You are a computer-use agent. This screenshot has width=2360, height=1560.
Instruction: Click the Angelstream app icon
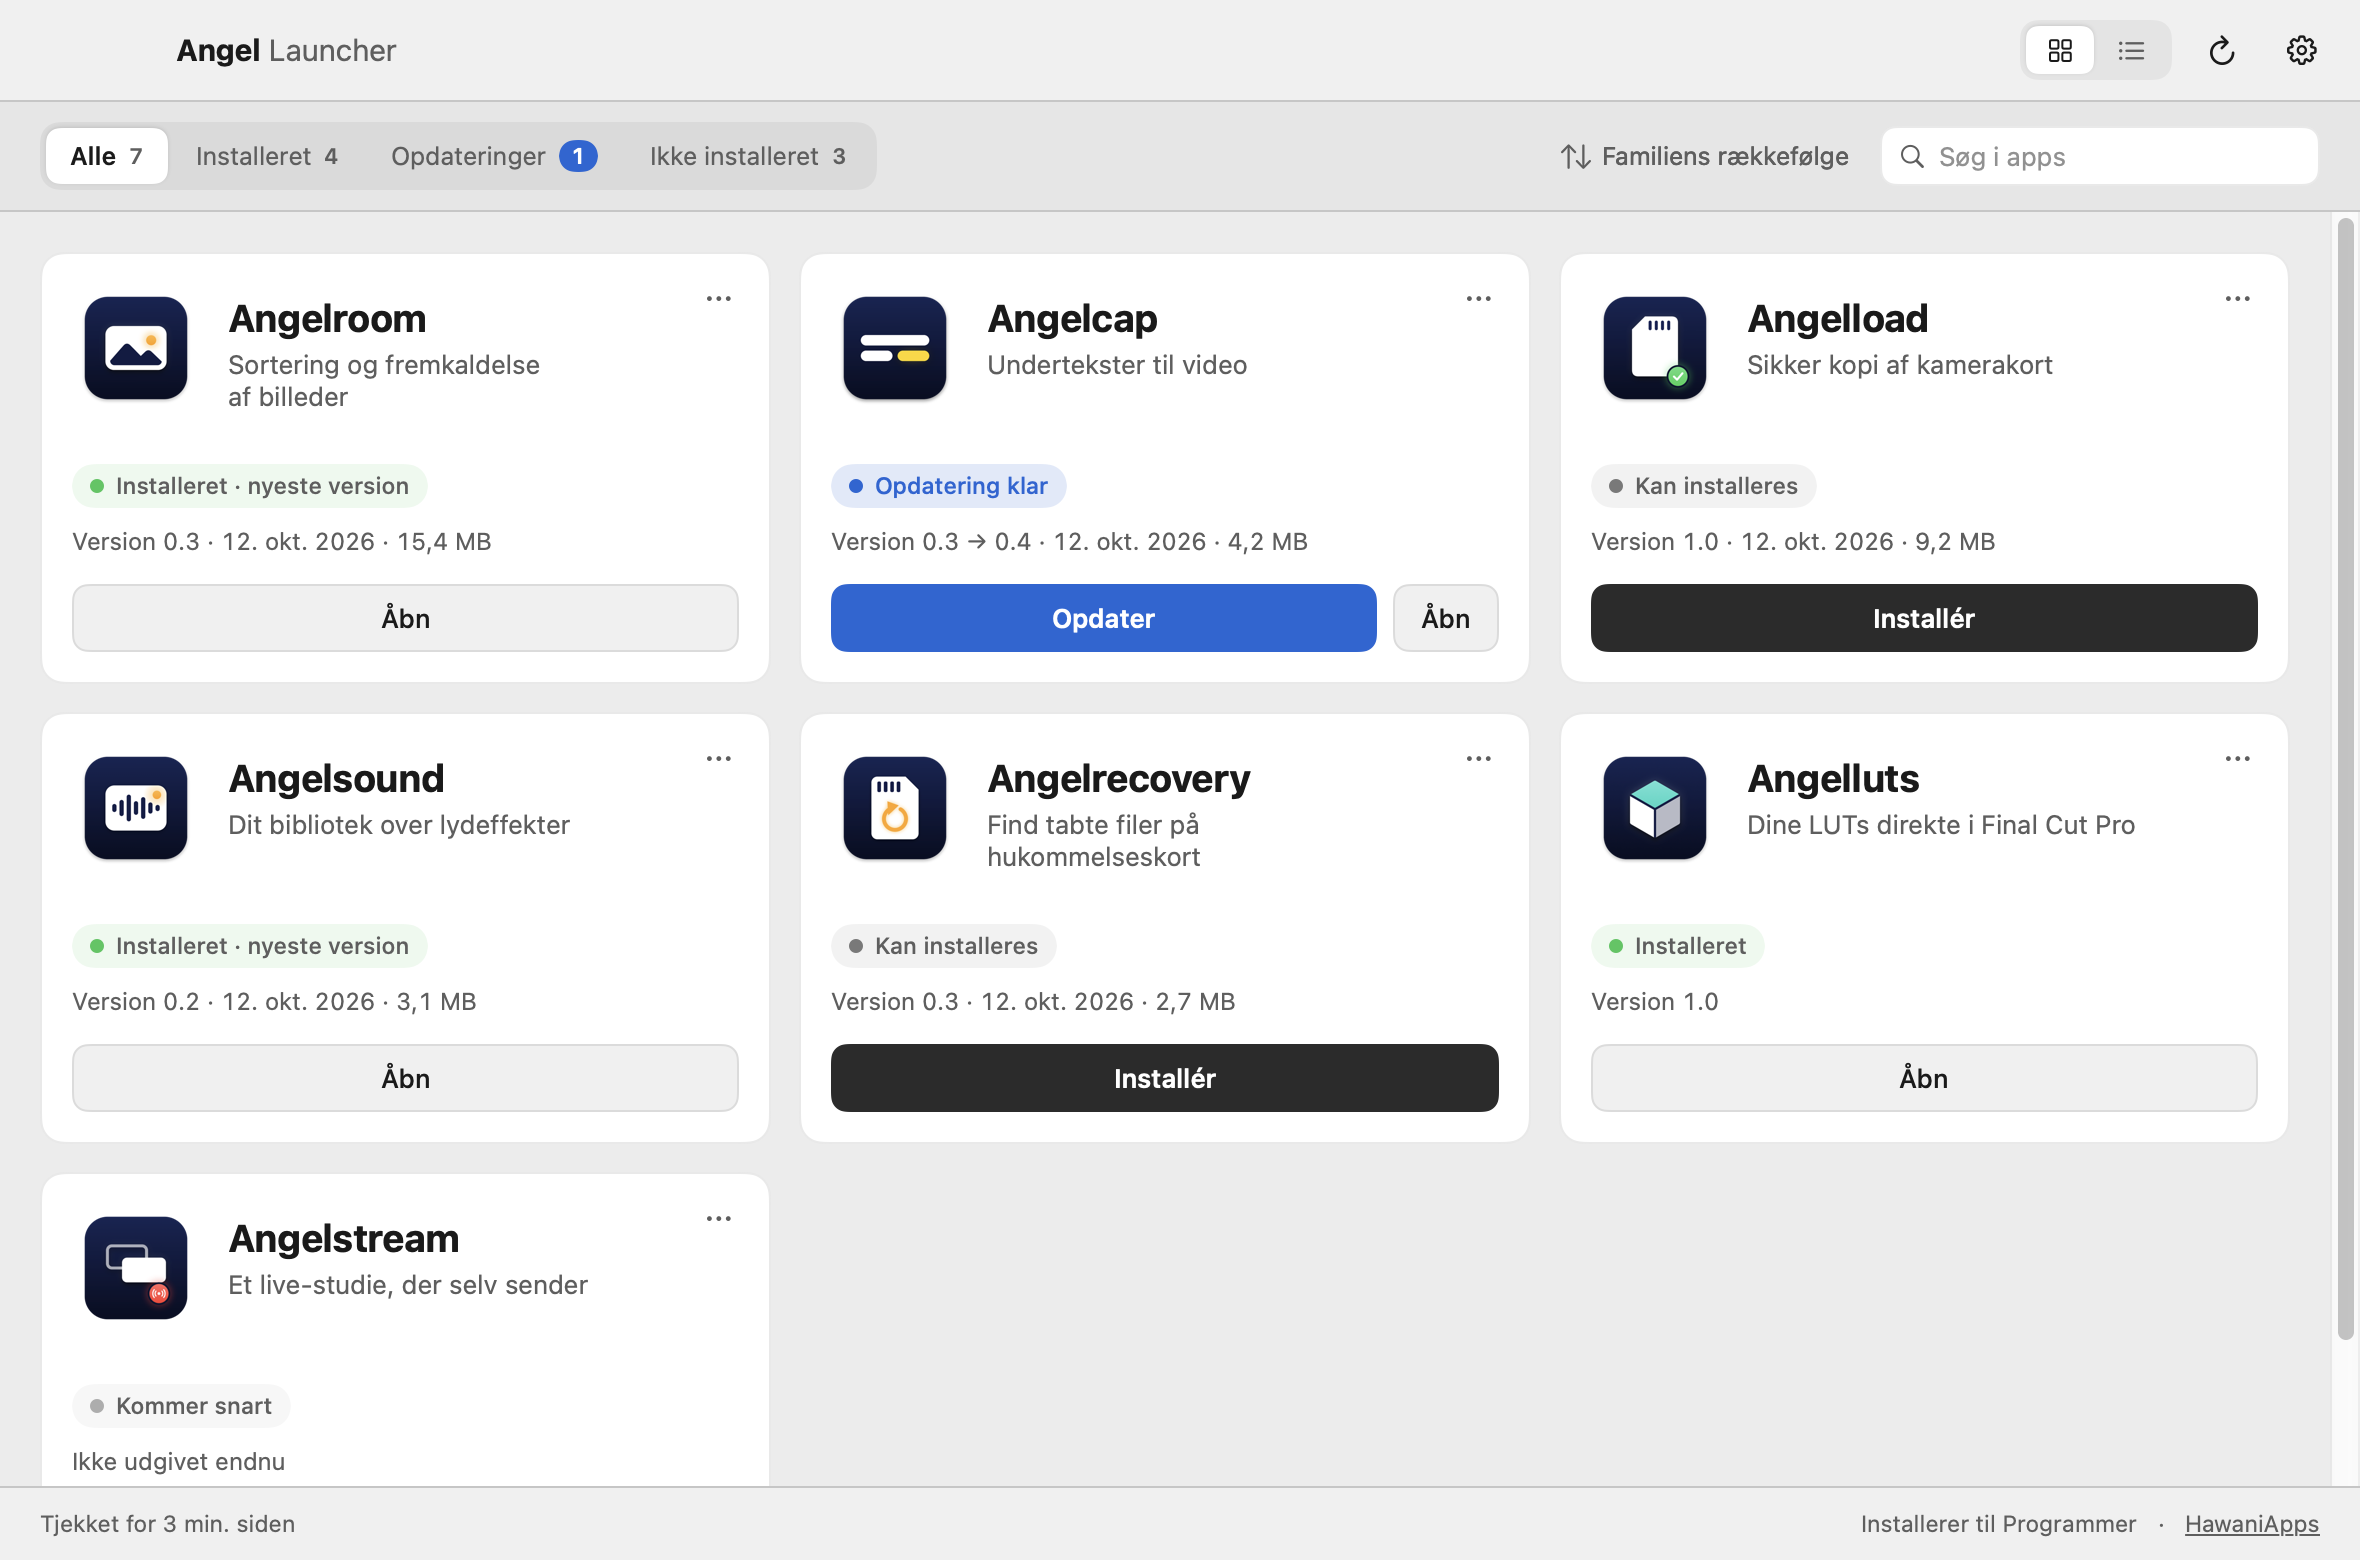[x=136, y=1268]
